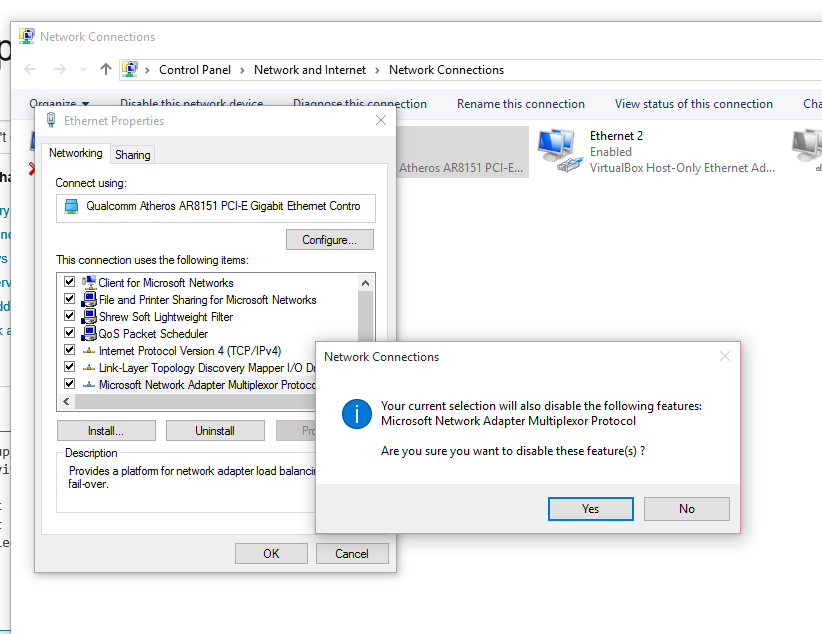822x634 pixels.
Task: Select Shrew Soft Lightweight Filter icon
Action: (x=89, y=316)
